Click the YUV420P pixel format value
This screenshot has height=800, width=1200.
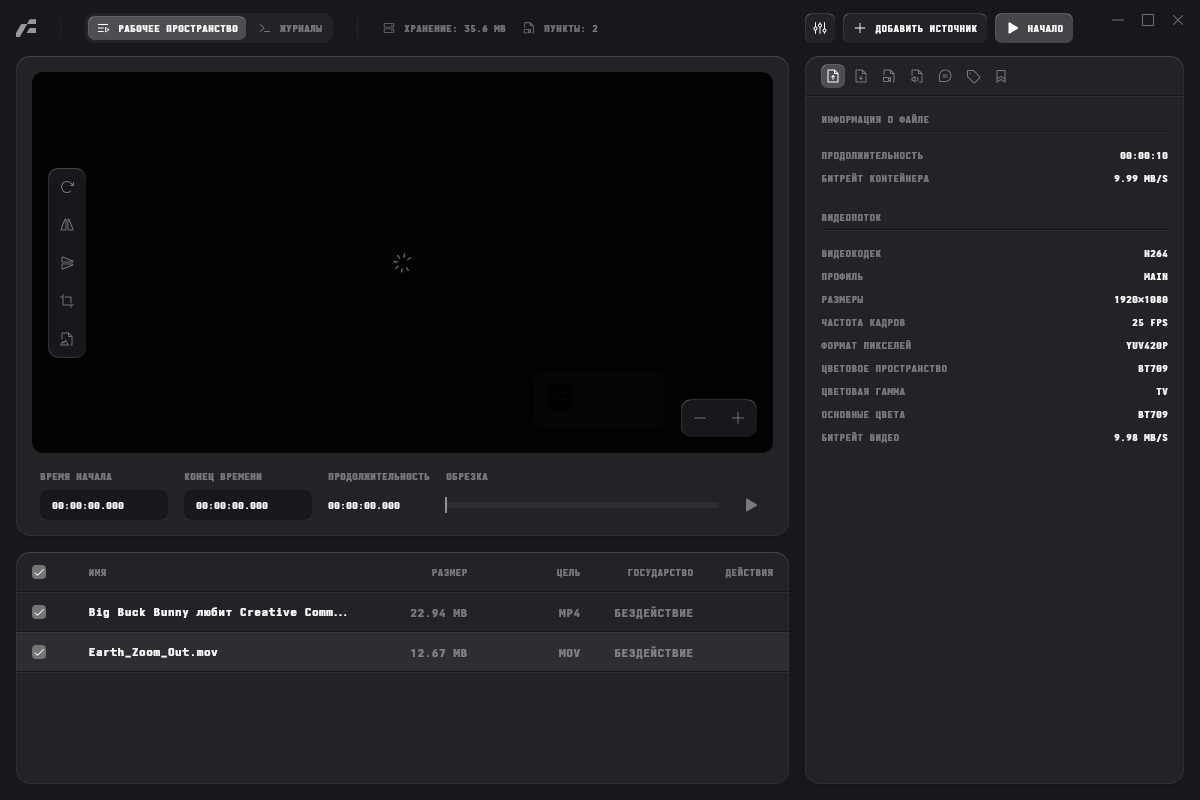[1147, 346]
